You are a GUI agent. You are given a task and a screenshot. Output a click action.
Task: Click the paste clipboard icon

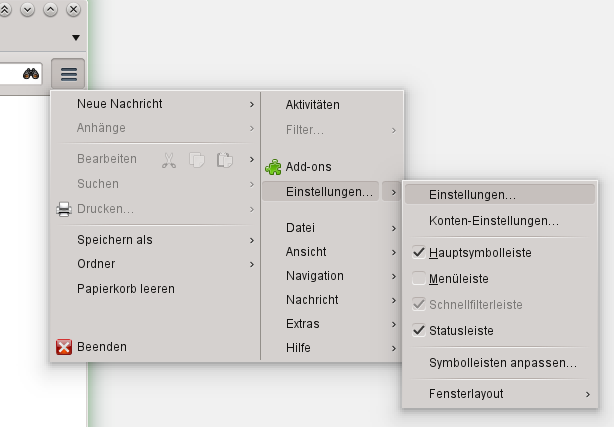tap(225, 159)
